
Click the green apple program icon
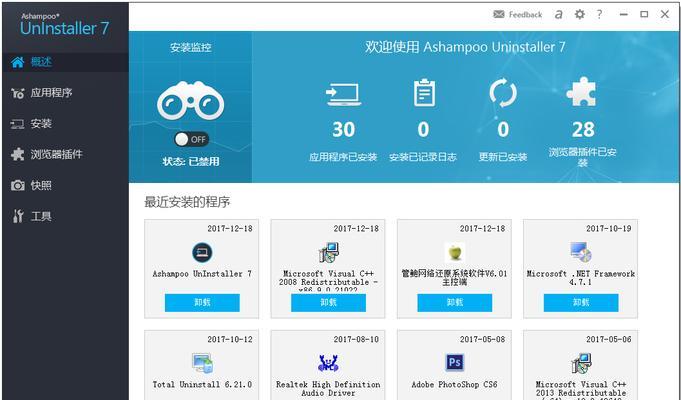coord(455,252)
